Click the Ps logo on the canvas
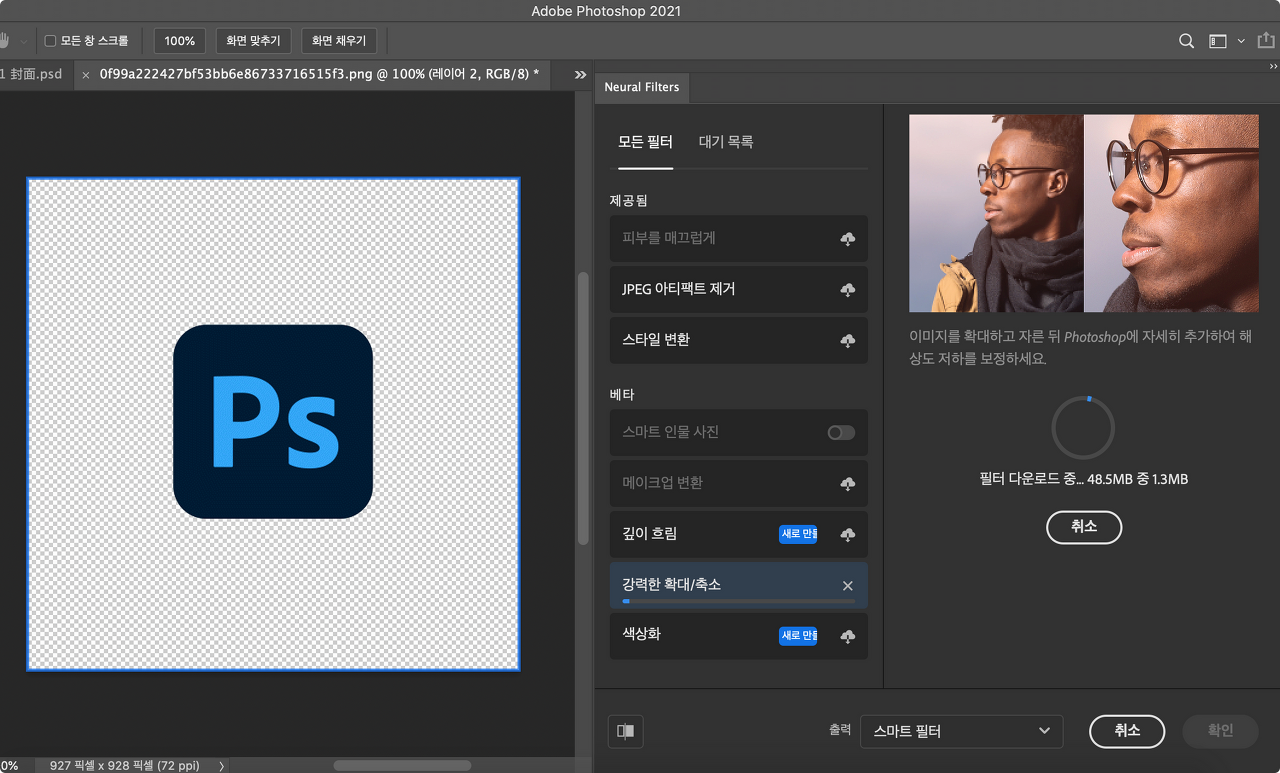 pos(273,422)
